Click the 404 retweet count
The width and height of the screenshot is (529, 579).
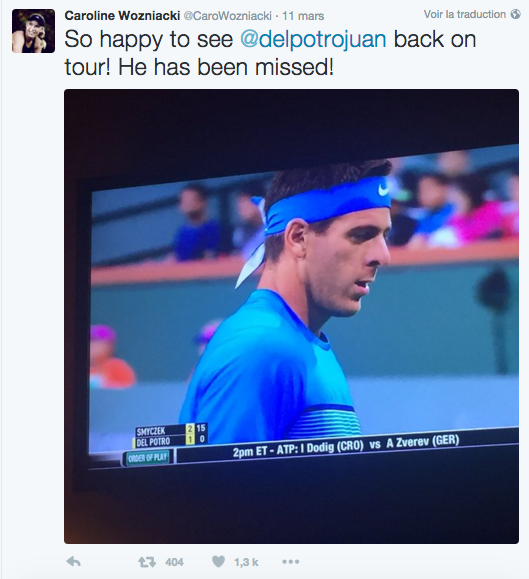pos(174,562)
